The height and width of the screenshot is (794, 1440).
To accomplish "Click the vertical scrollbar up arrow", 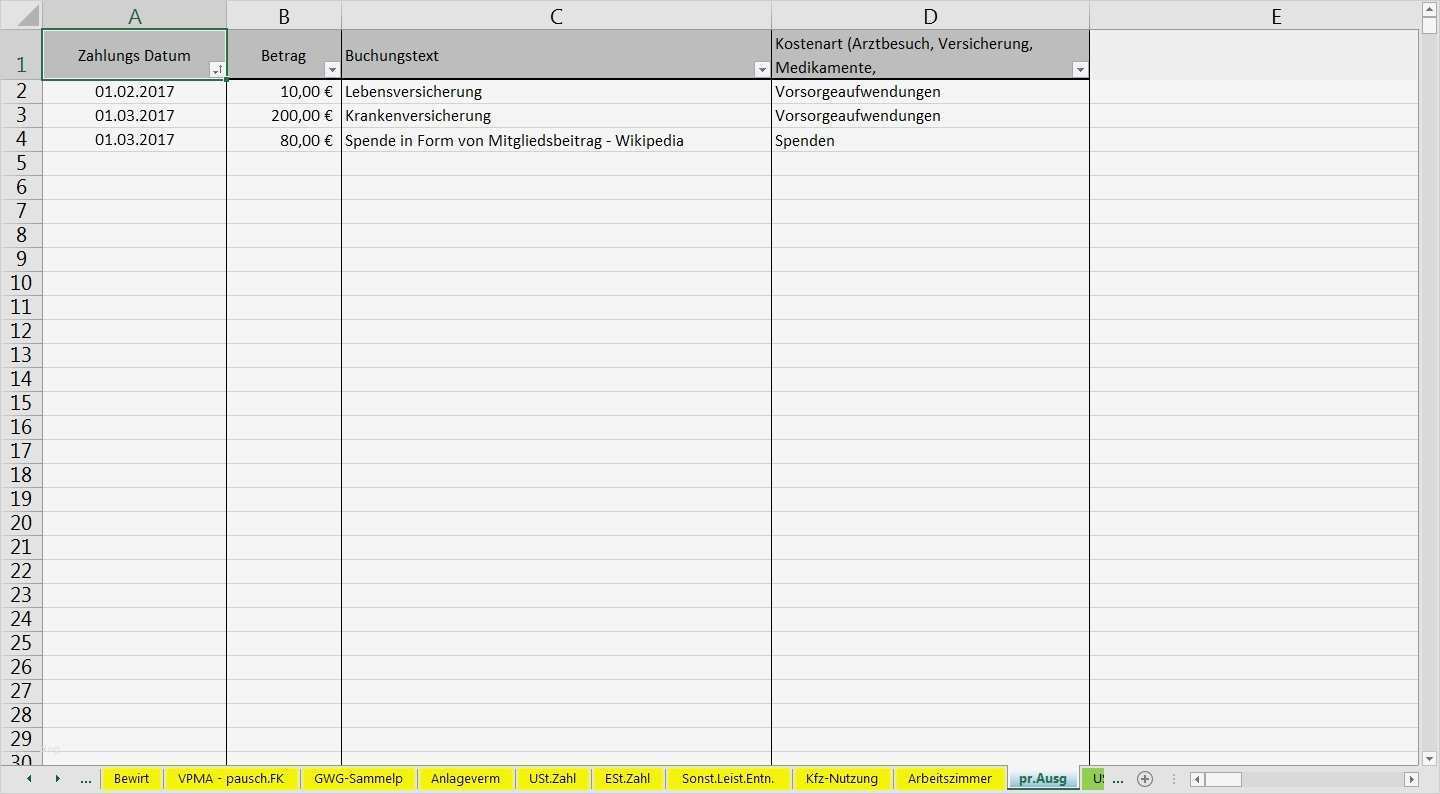I will point(1430,8).
